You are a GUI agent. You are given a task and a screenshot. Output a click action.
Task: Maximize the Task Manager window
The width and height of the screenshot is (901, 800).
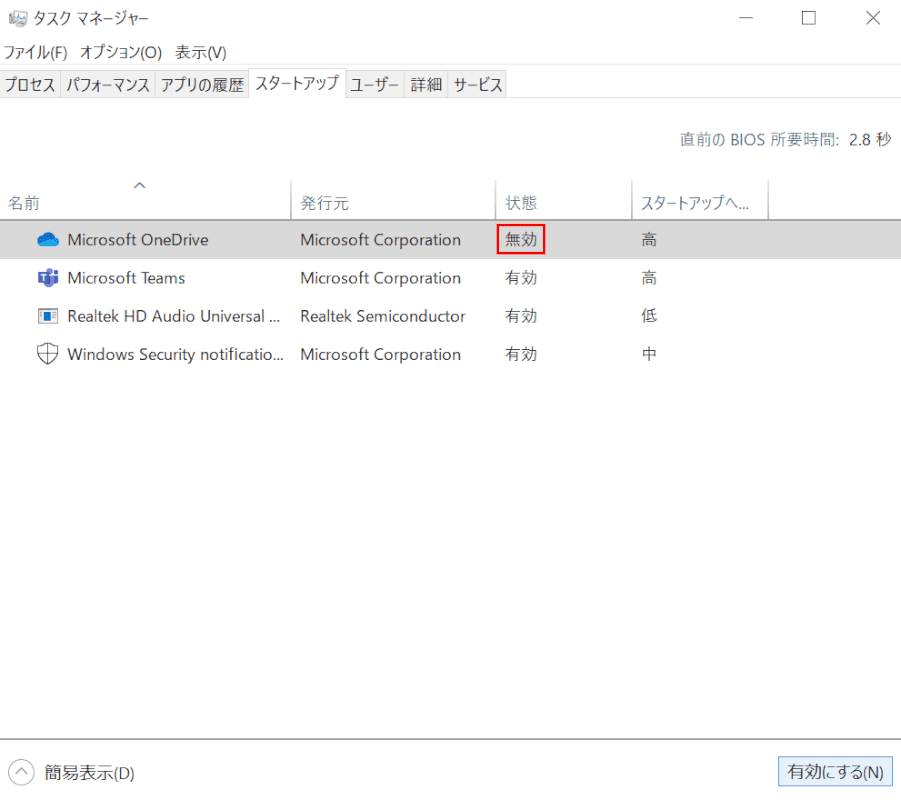[808, 18]
